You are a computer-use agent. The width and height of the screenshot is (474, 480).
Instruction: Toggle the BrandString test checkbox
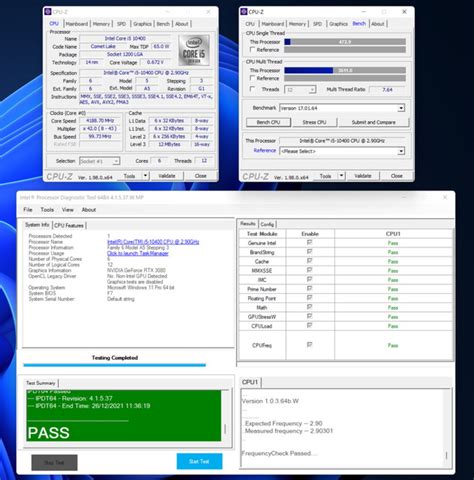(x=310, y=252)
